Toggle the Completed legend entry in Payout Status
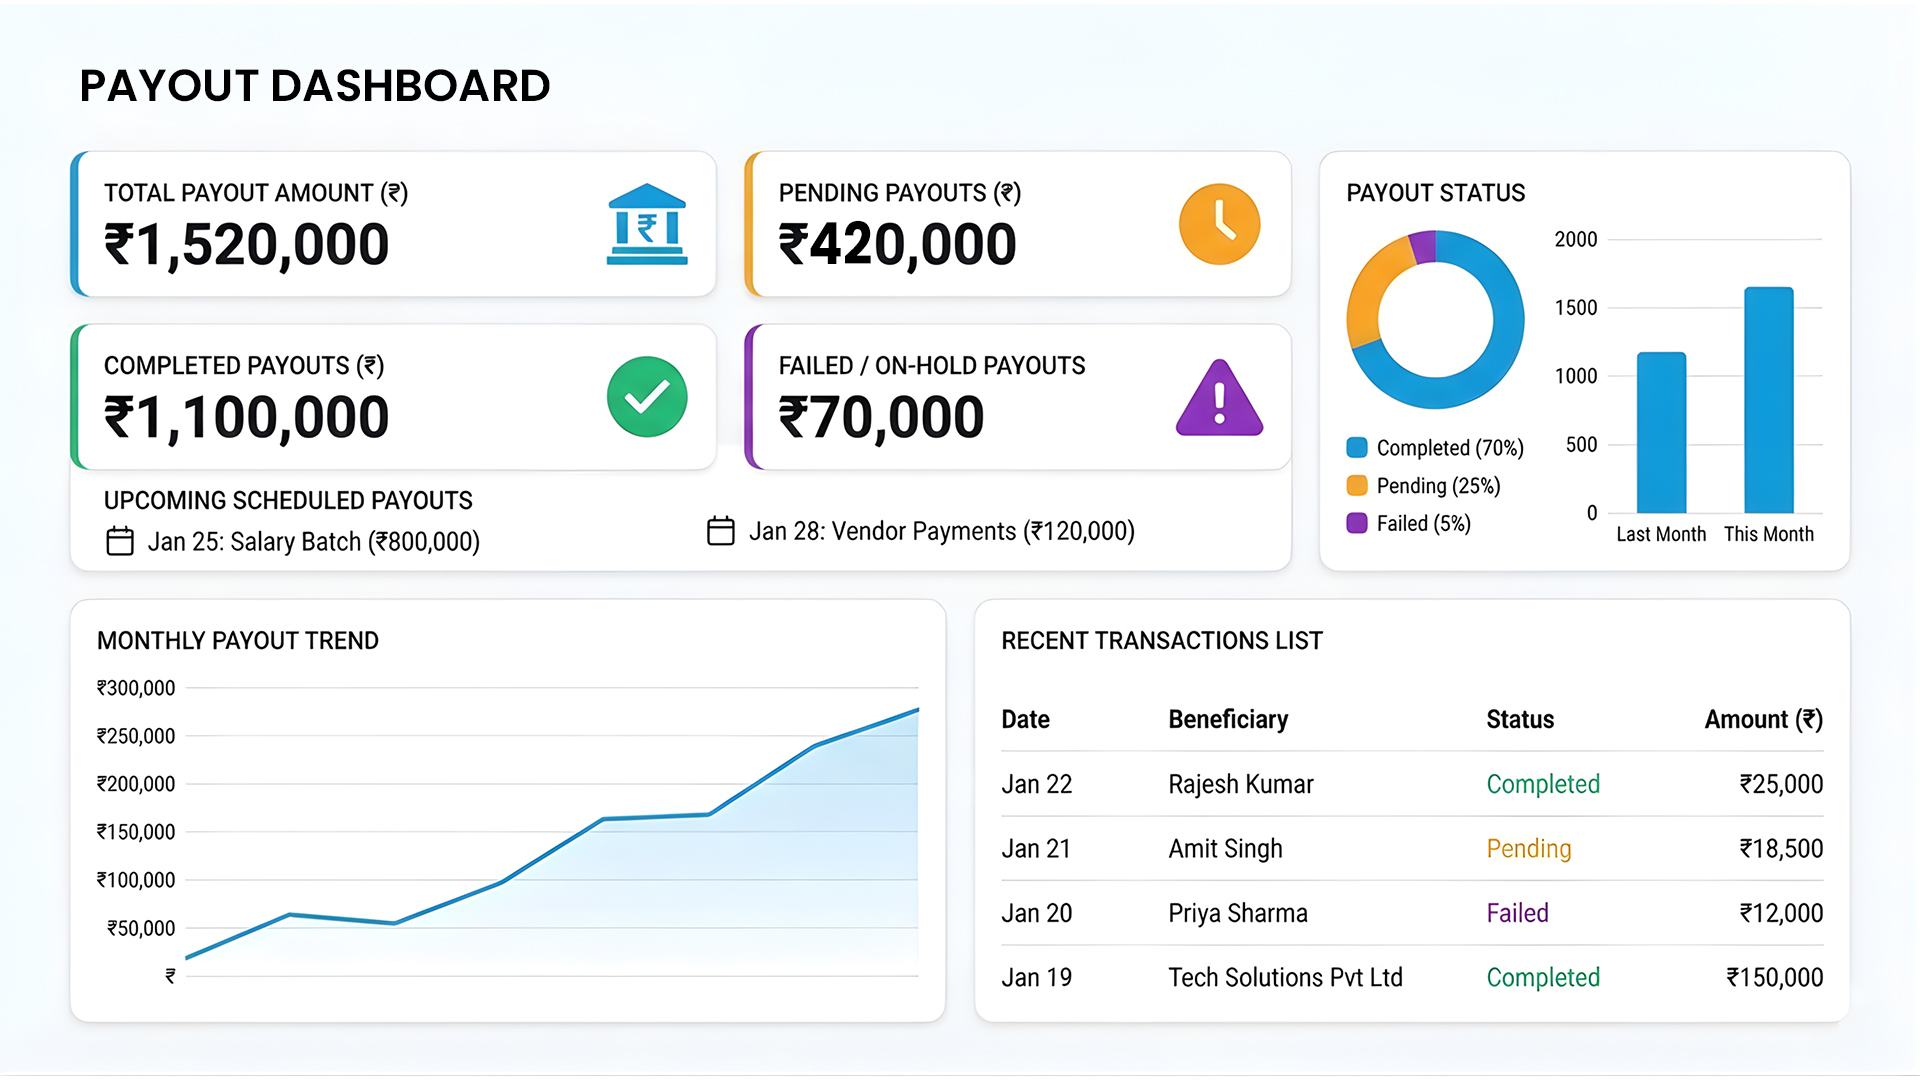1920x1080 pixels. pyautogui.click(x=1435, y=448)
